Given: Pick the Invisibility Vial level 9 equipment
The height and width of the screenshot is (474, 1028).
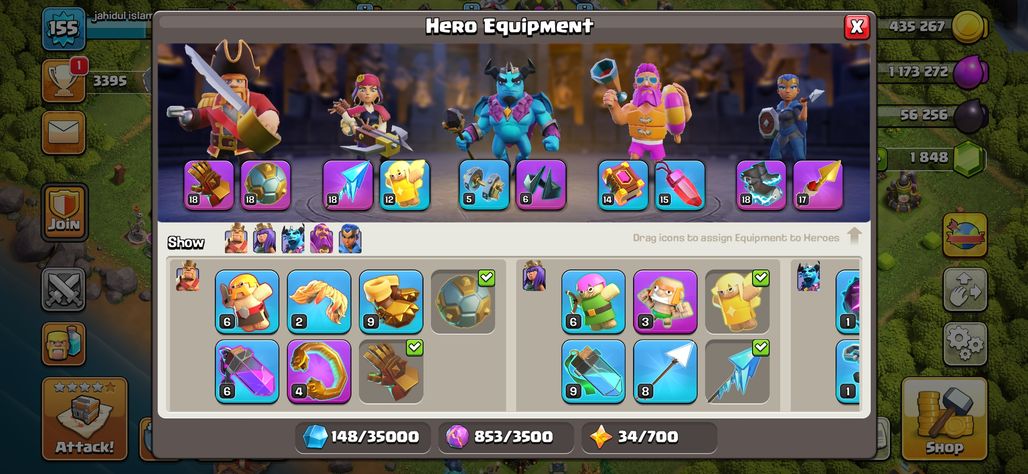Looking at the screenshot, I should [593, 371].
